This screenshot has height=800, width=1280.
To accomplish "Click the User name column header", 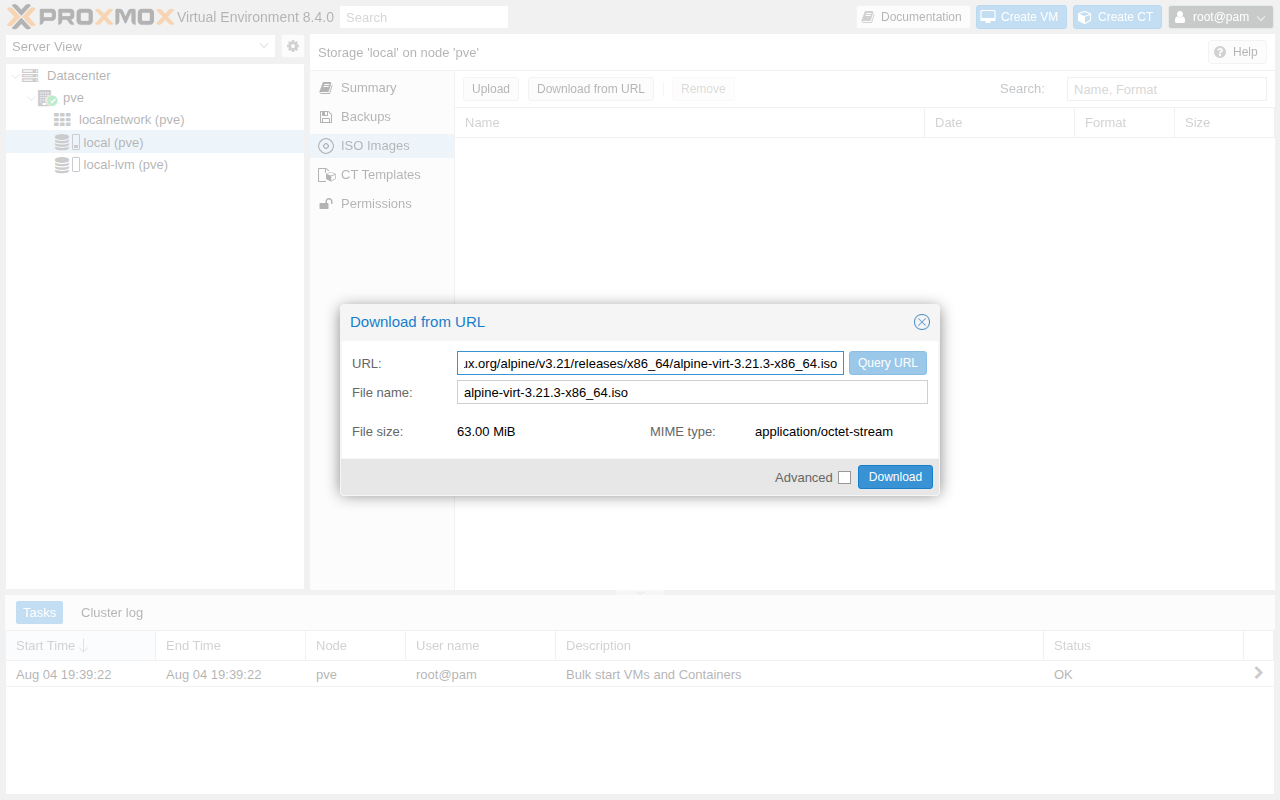I will click(481, 646).
